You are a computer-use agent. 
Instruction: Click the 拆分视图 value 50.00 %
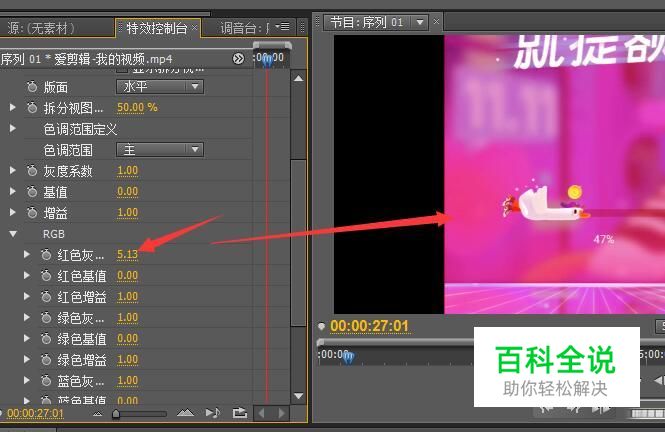(x=137, y=108)
